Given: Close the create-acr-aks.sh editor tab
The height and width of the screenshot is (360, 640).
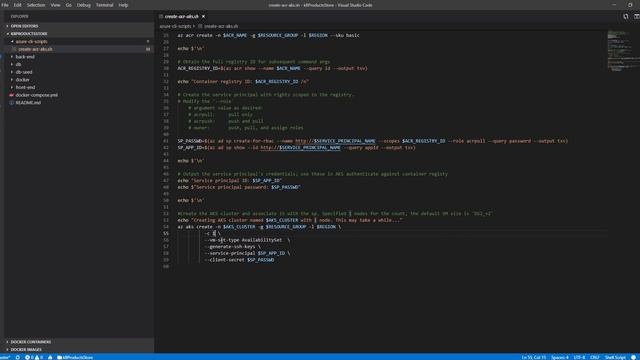Looking at the screenshot, I should coord(203,16).
